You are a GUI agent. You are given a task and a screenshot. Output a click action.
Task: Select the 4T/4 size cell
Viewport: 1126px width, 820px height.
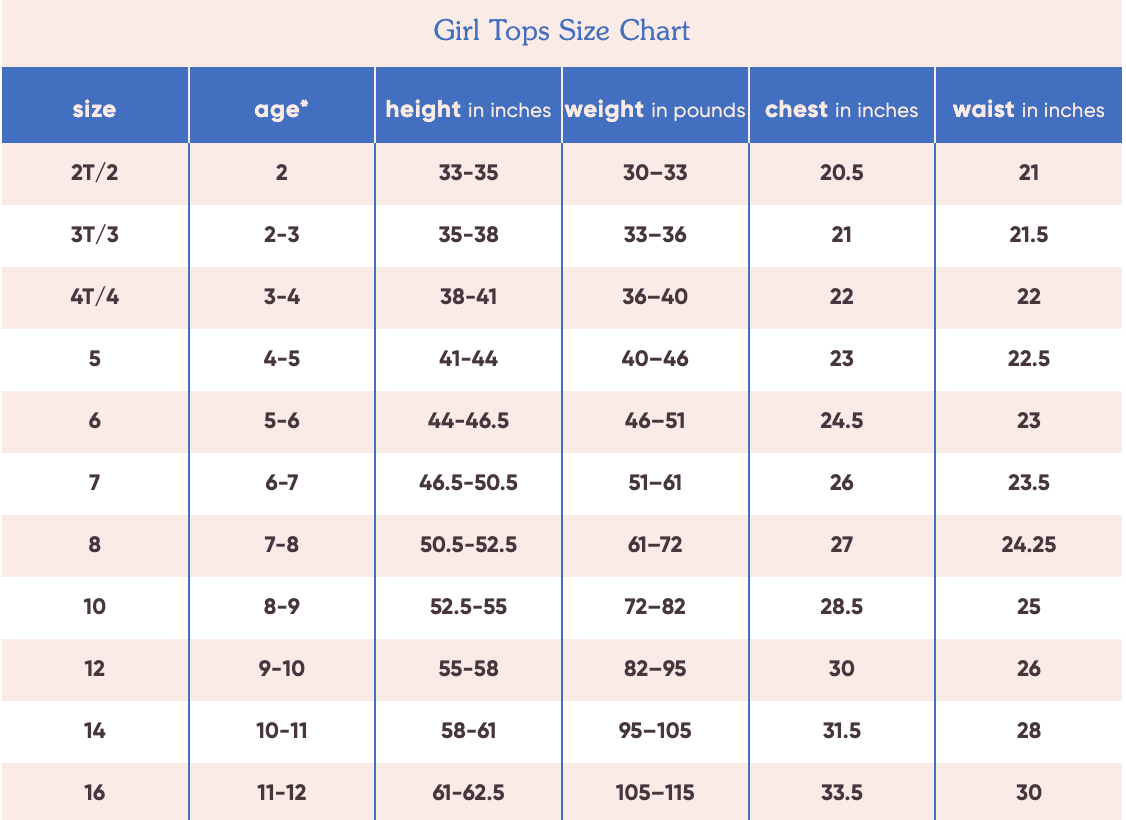click(x=94, y=297)
